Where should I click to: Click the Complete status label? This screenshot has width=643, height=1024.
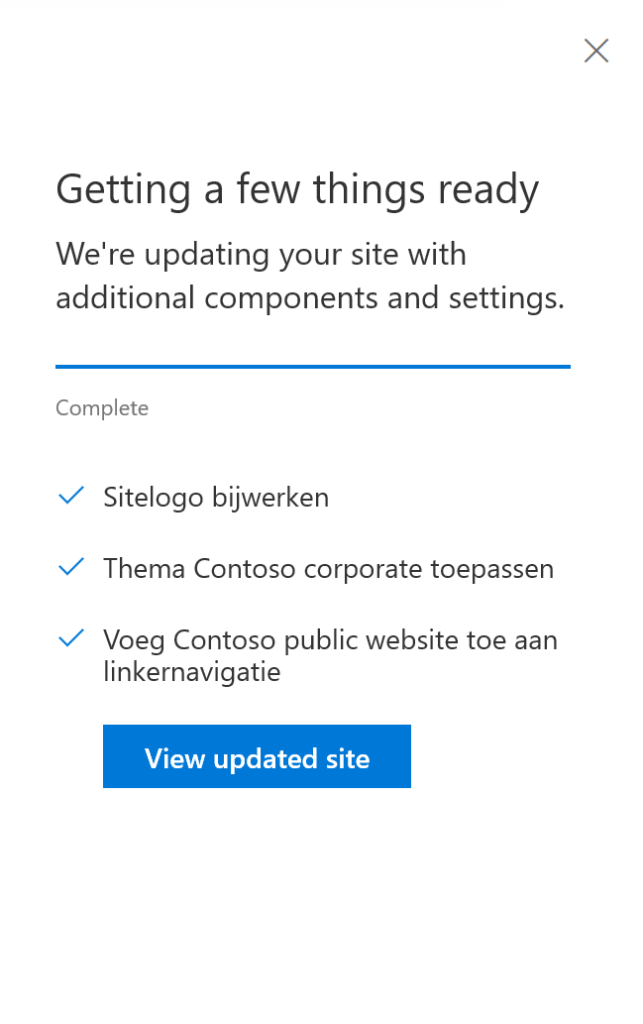click(102, 408)
